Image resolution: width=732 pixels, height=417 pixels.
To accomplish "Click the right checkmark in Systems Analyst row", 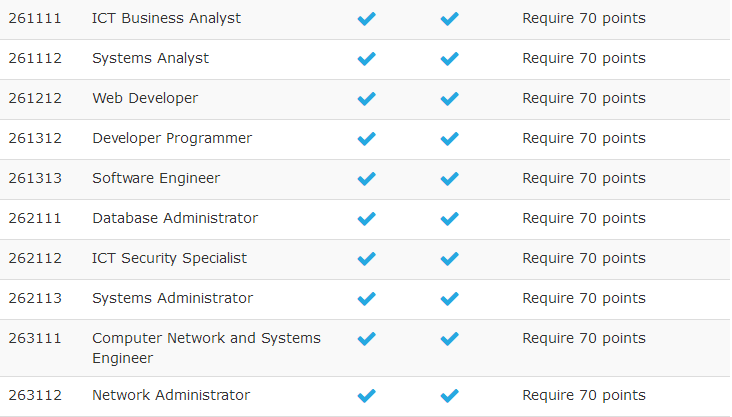I will 449,59.
